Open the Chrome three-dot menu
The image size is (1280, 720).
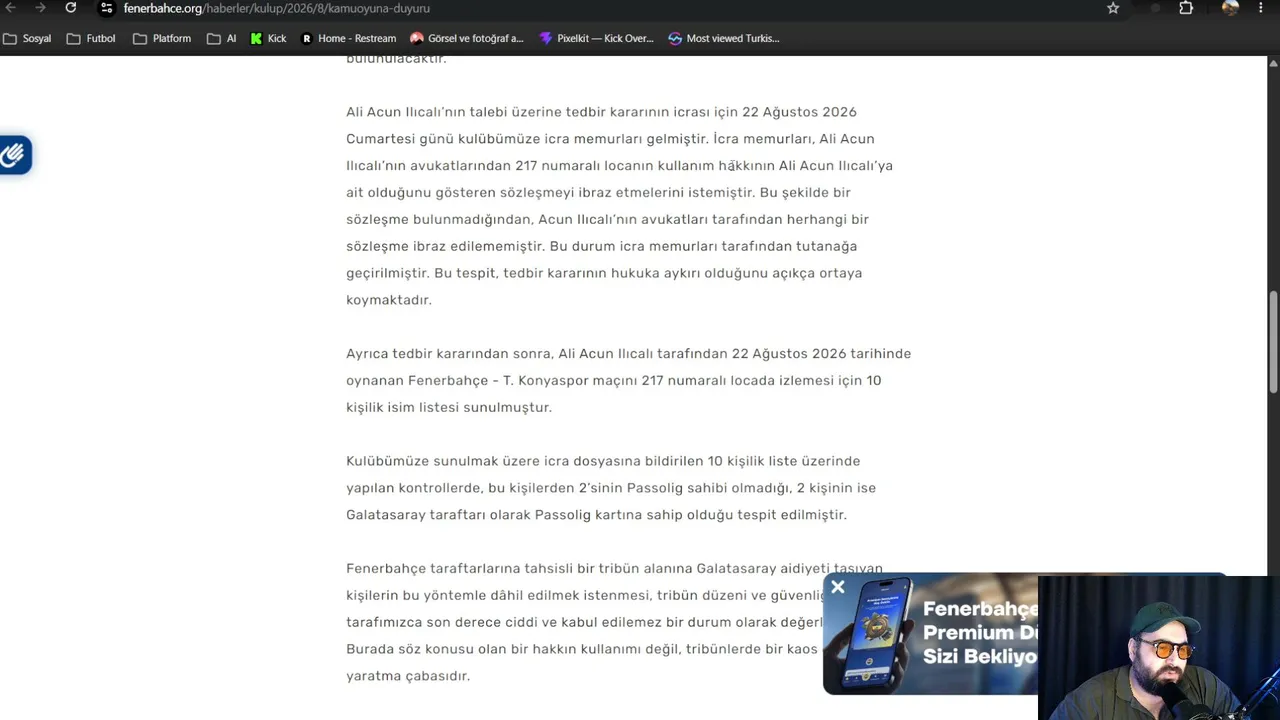[x=1260, y=8]
